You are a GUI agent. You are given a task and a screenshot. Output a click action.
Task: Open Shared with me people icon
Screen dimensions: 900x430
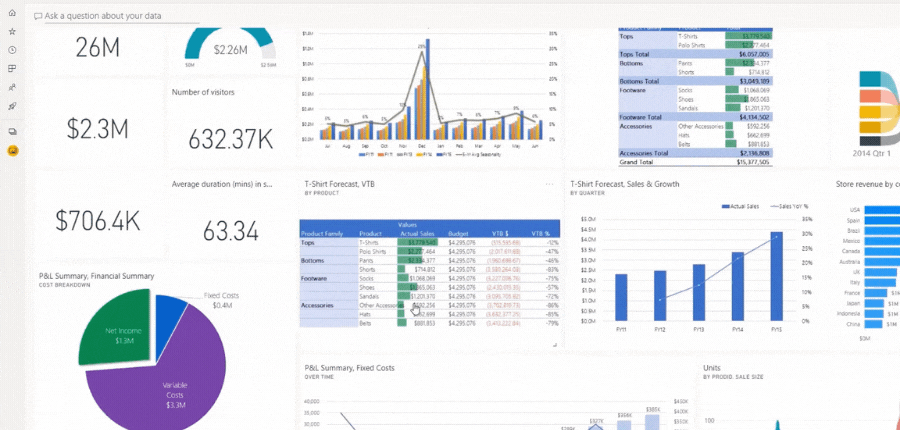12,87
